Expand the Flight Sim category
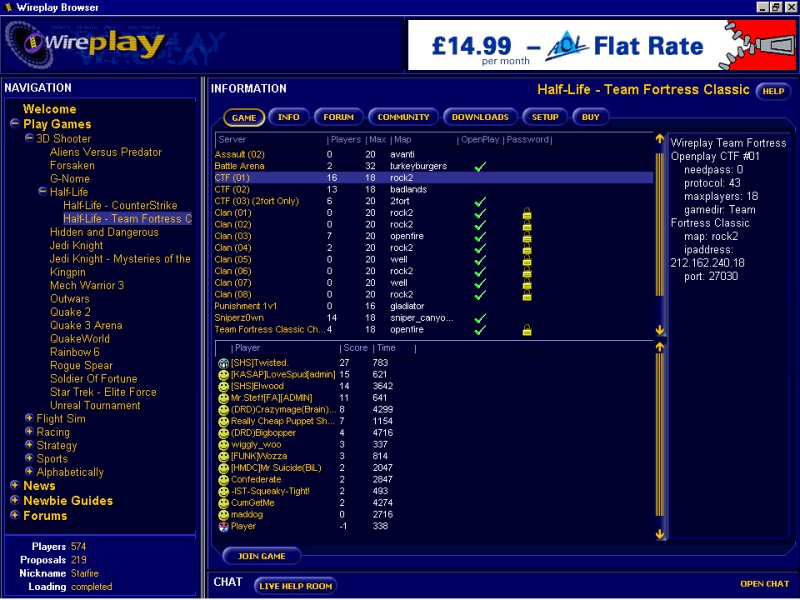This screenshot has width=800, height=600. 30,418
